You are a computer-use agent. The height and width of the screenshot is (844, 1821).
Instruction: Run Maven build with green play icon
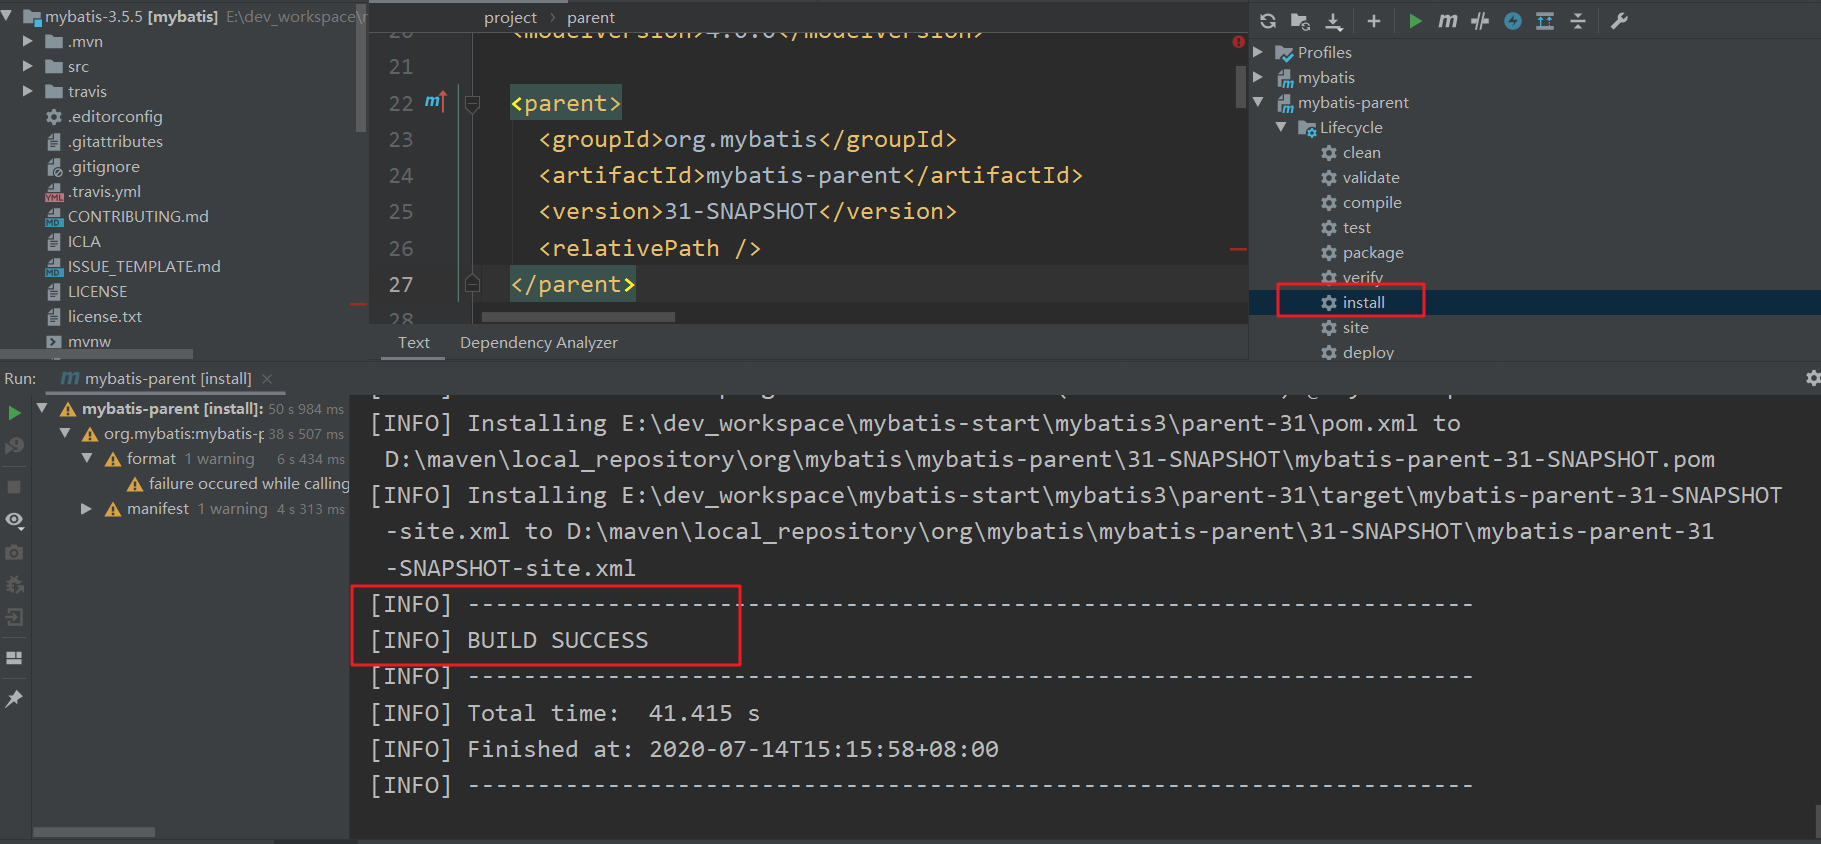tap(1415, 21)
